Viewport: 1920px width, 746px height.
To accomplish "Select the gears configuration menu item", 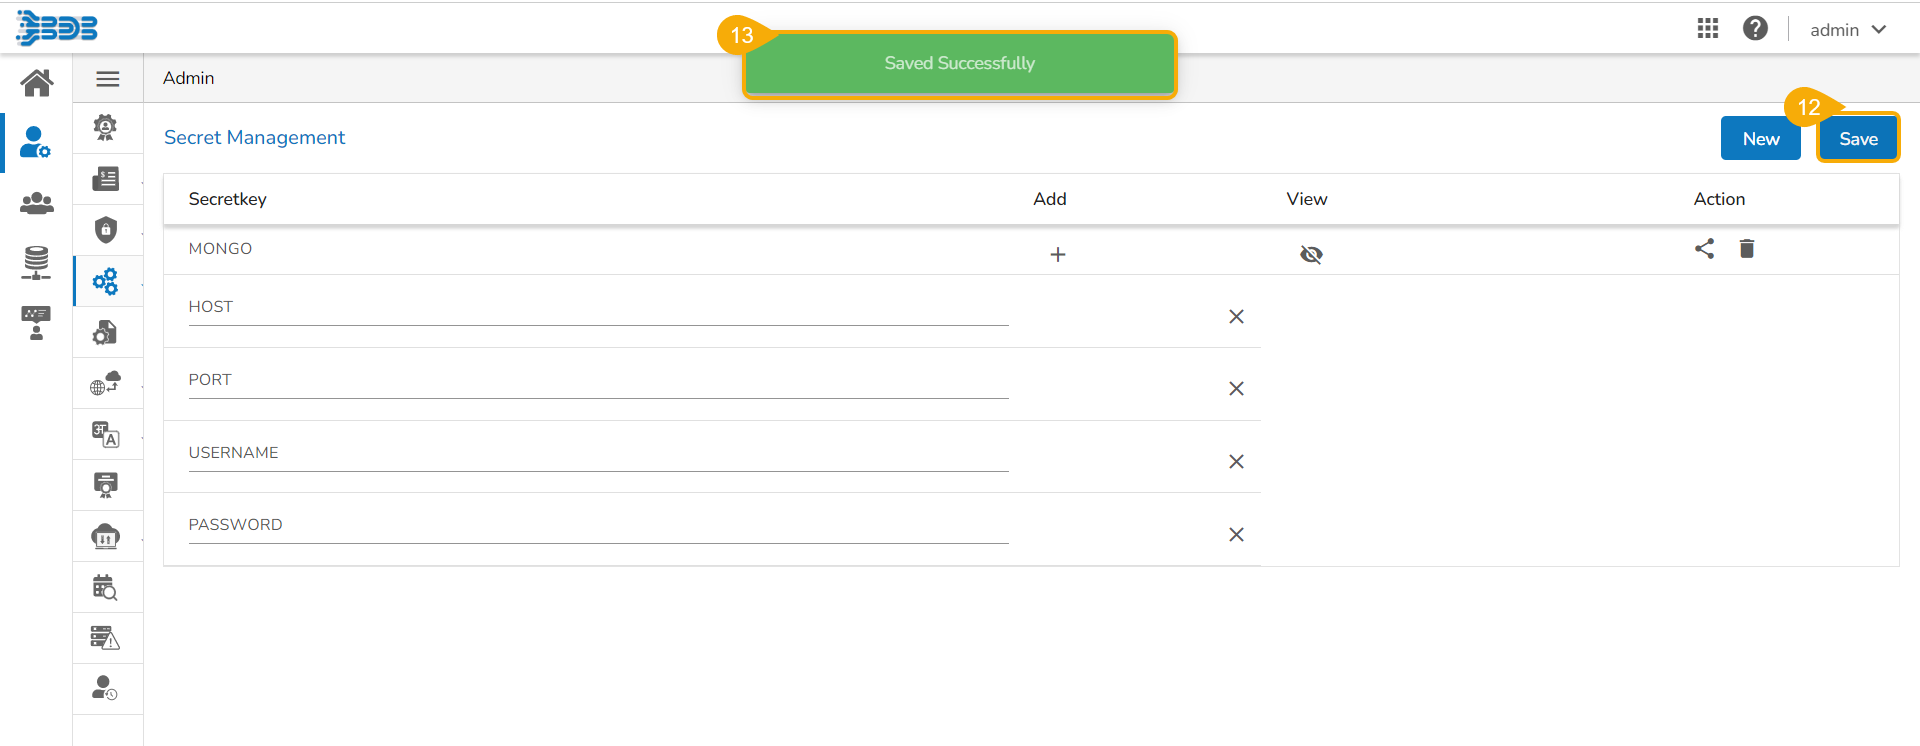I will click(106, 281).
